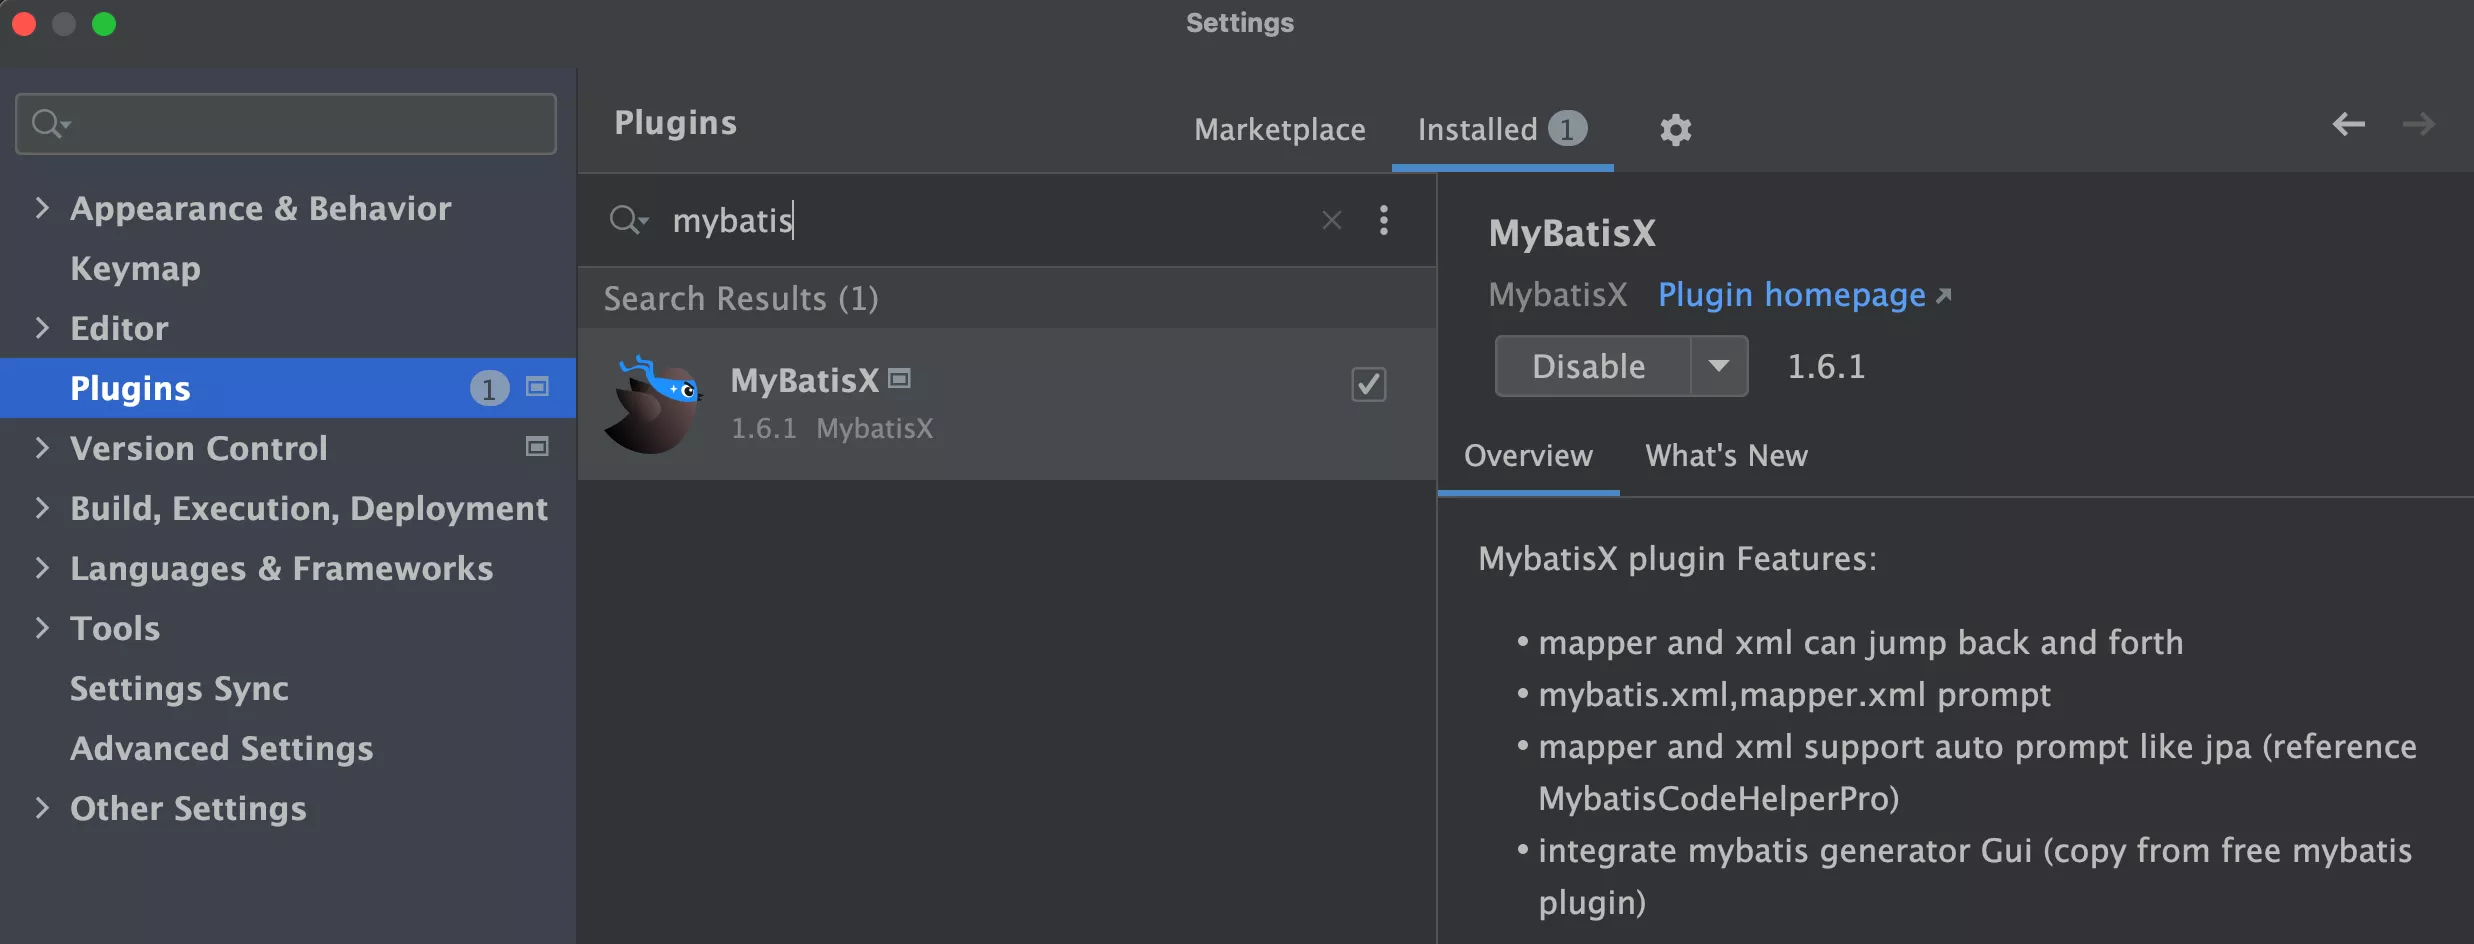Switch to the Marketplace tab
The image size is (2474, 944).
pyautogui.click(x=1280, y=130)
